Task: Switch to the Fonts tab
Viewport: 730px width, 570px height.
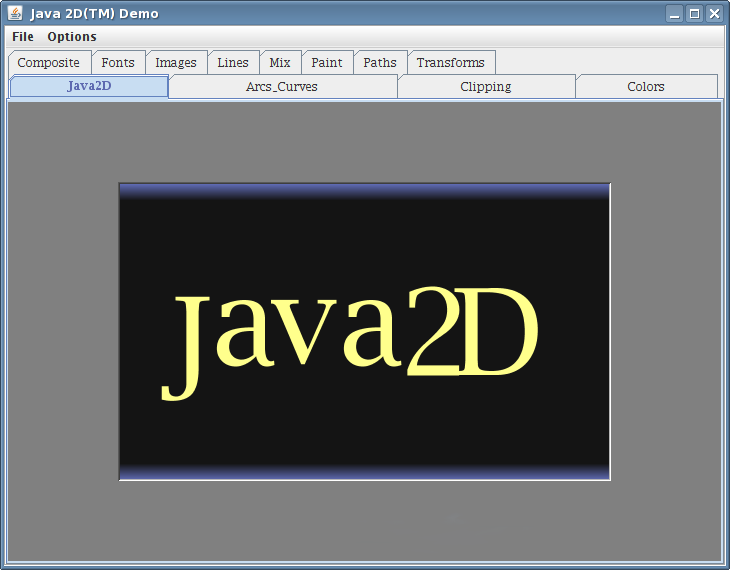Action: [x=118, y=62]
